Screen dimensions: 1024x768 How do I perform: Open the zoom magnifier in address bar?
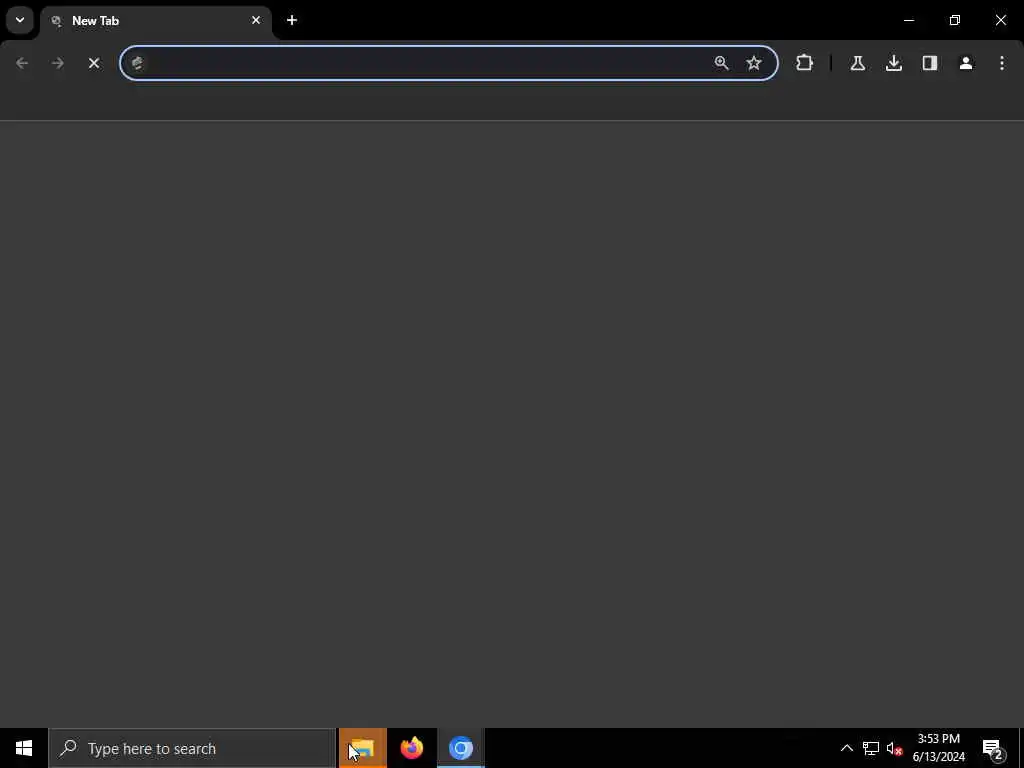tap(721, 63)
